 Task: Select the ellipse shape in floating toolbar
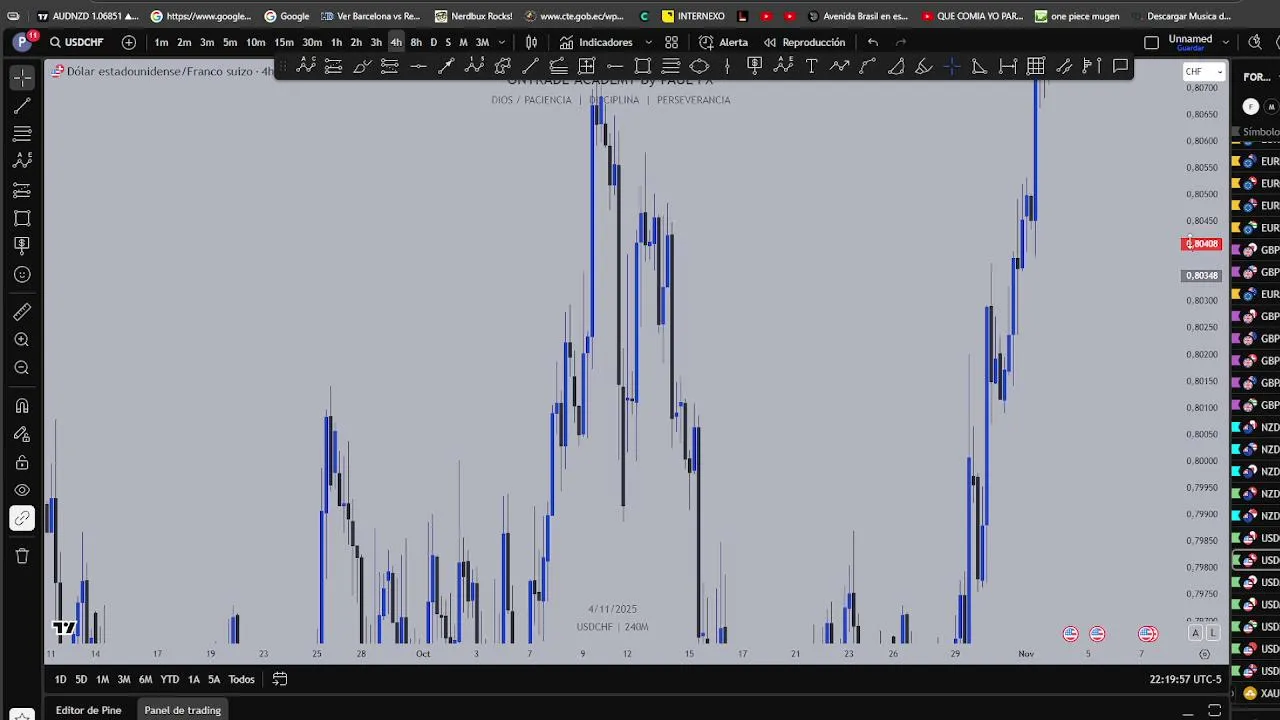pyautogui.click(x=699, y=66)
